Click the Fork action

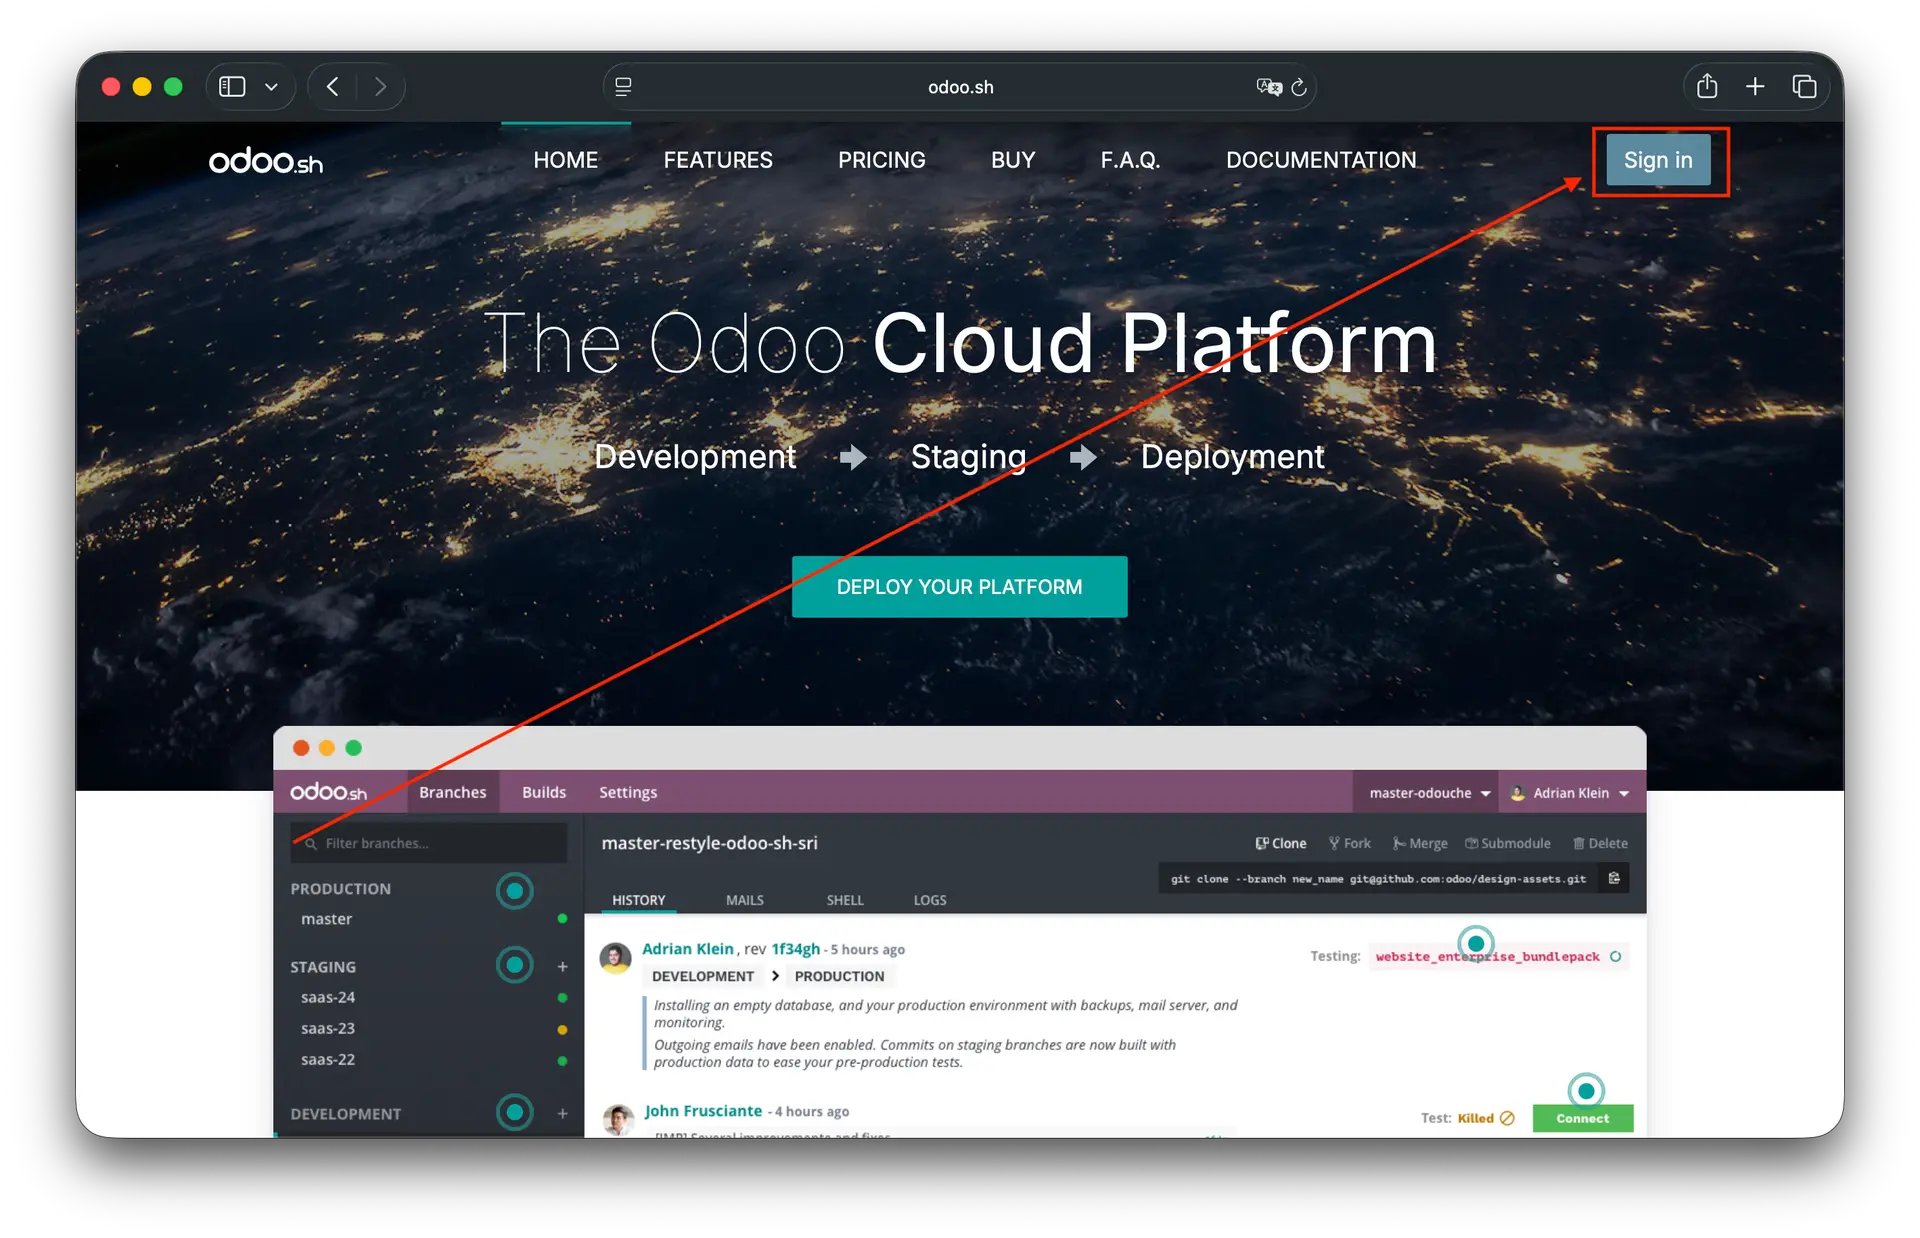pos(1349,843)
